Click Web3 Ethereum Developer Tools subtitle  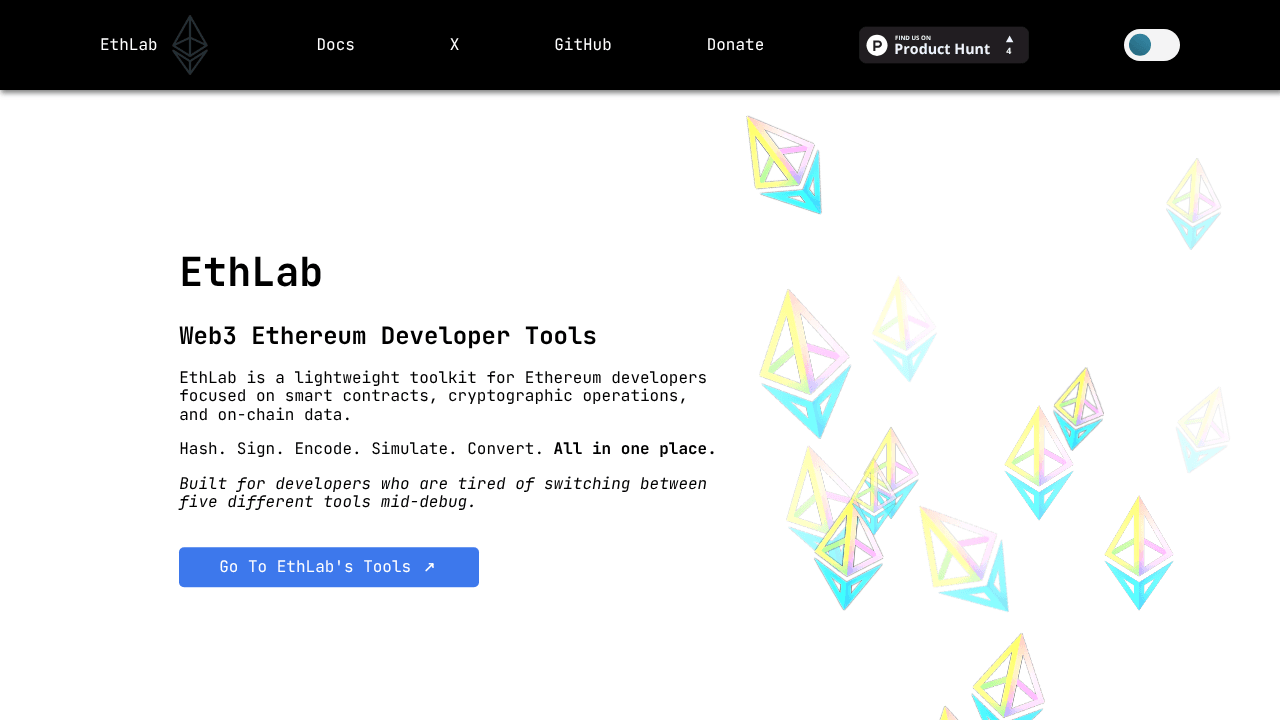[388, 336]
